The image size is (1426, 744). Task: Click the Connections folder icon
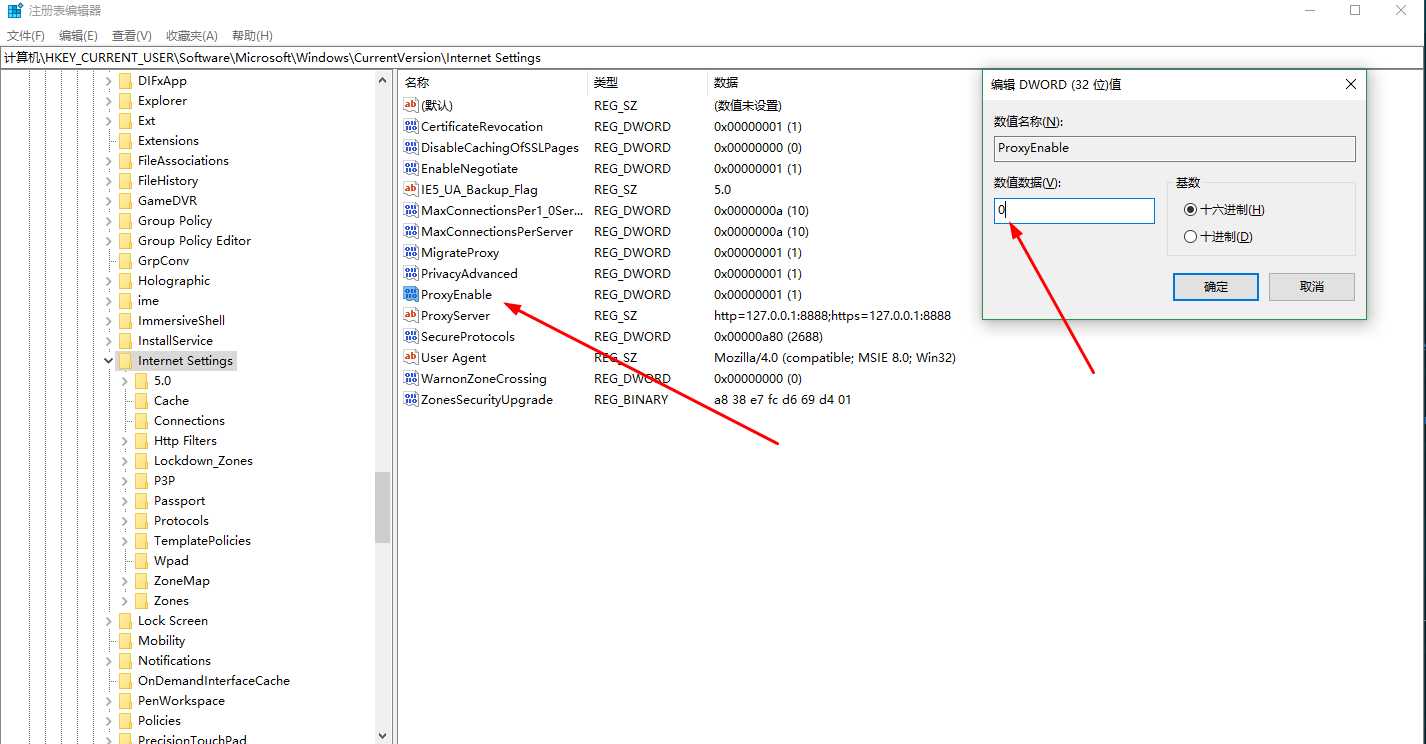141,420
